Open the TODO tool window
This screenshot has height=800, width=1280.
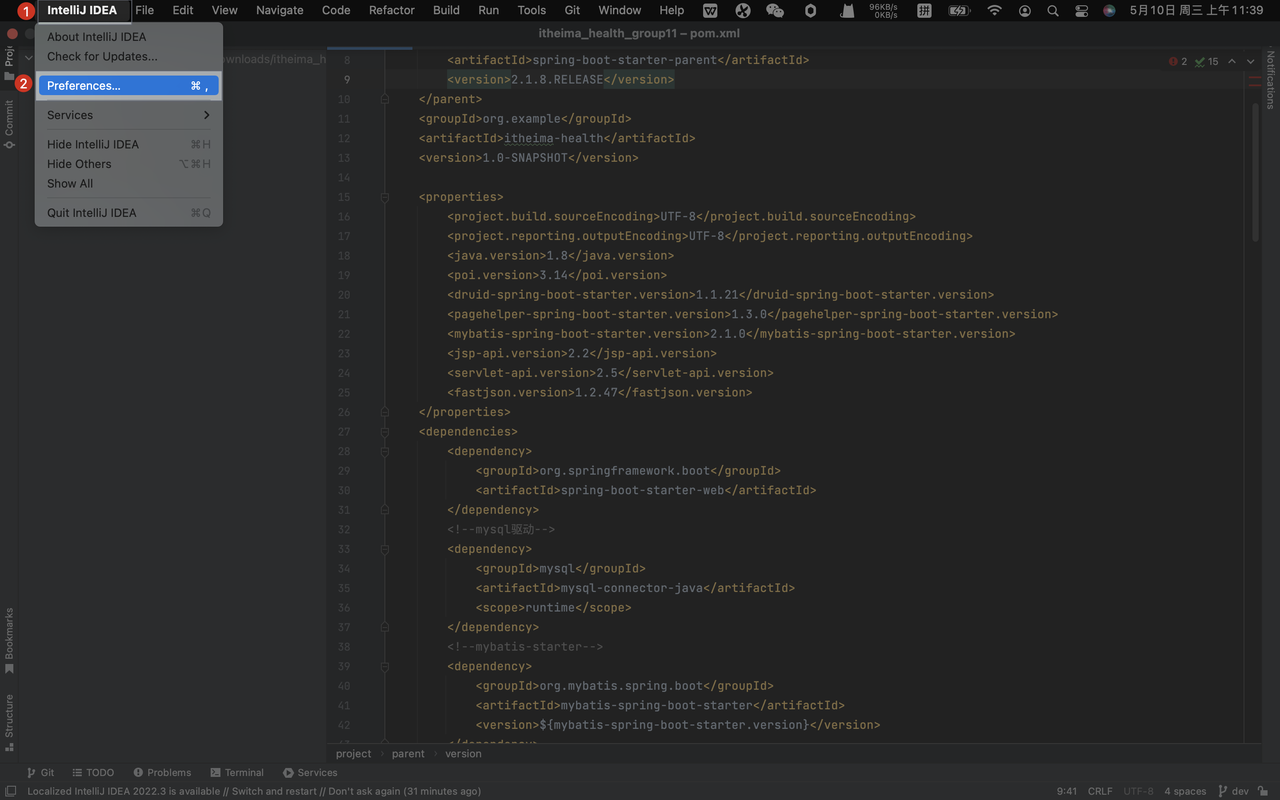click(x=93, y=772)
